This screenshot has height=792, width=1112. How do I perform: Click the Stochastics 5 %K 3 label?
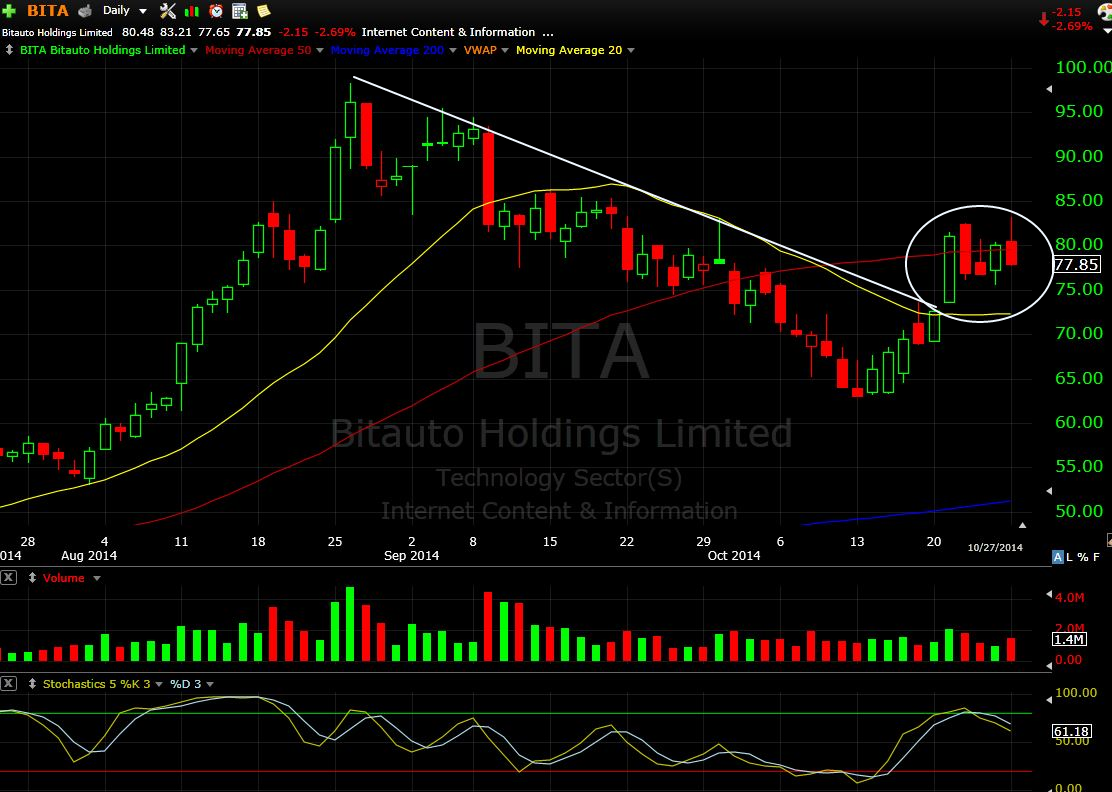click(x=96, y=684)
